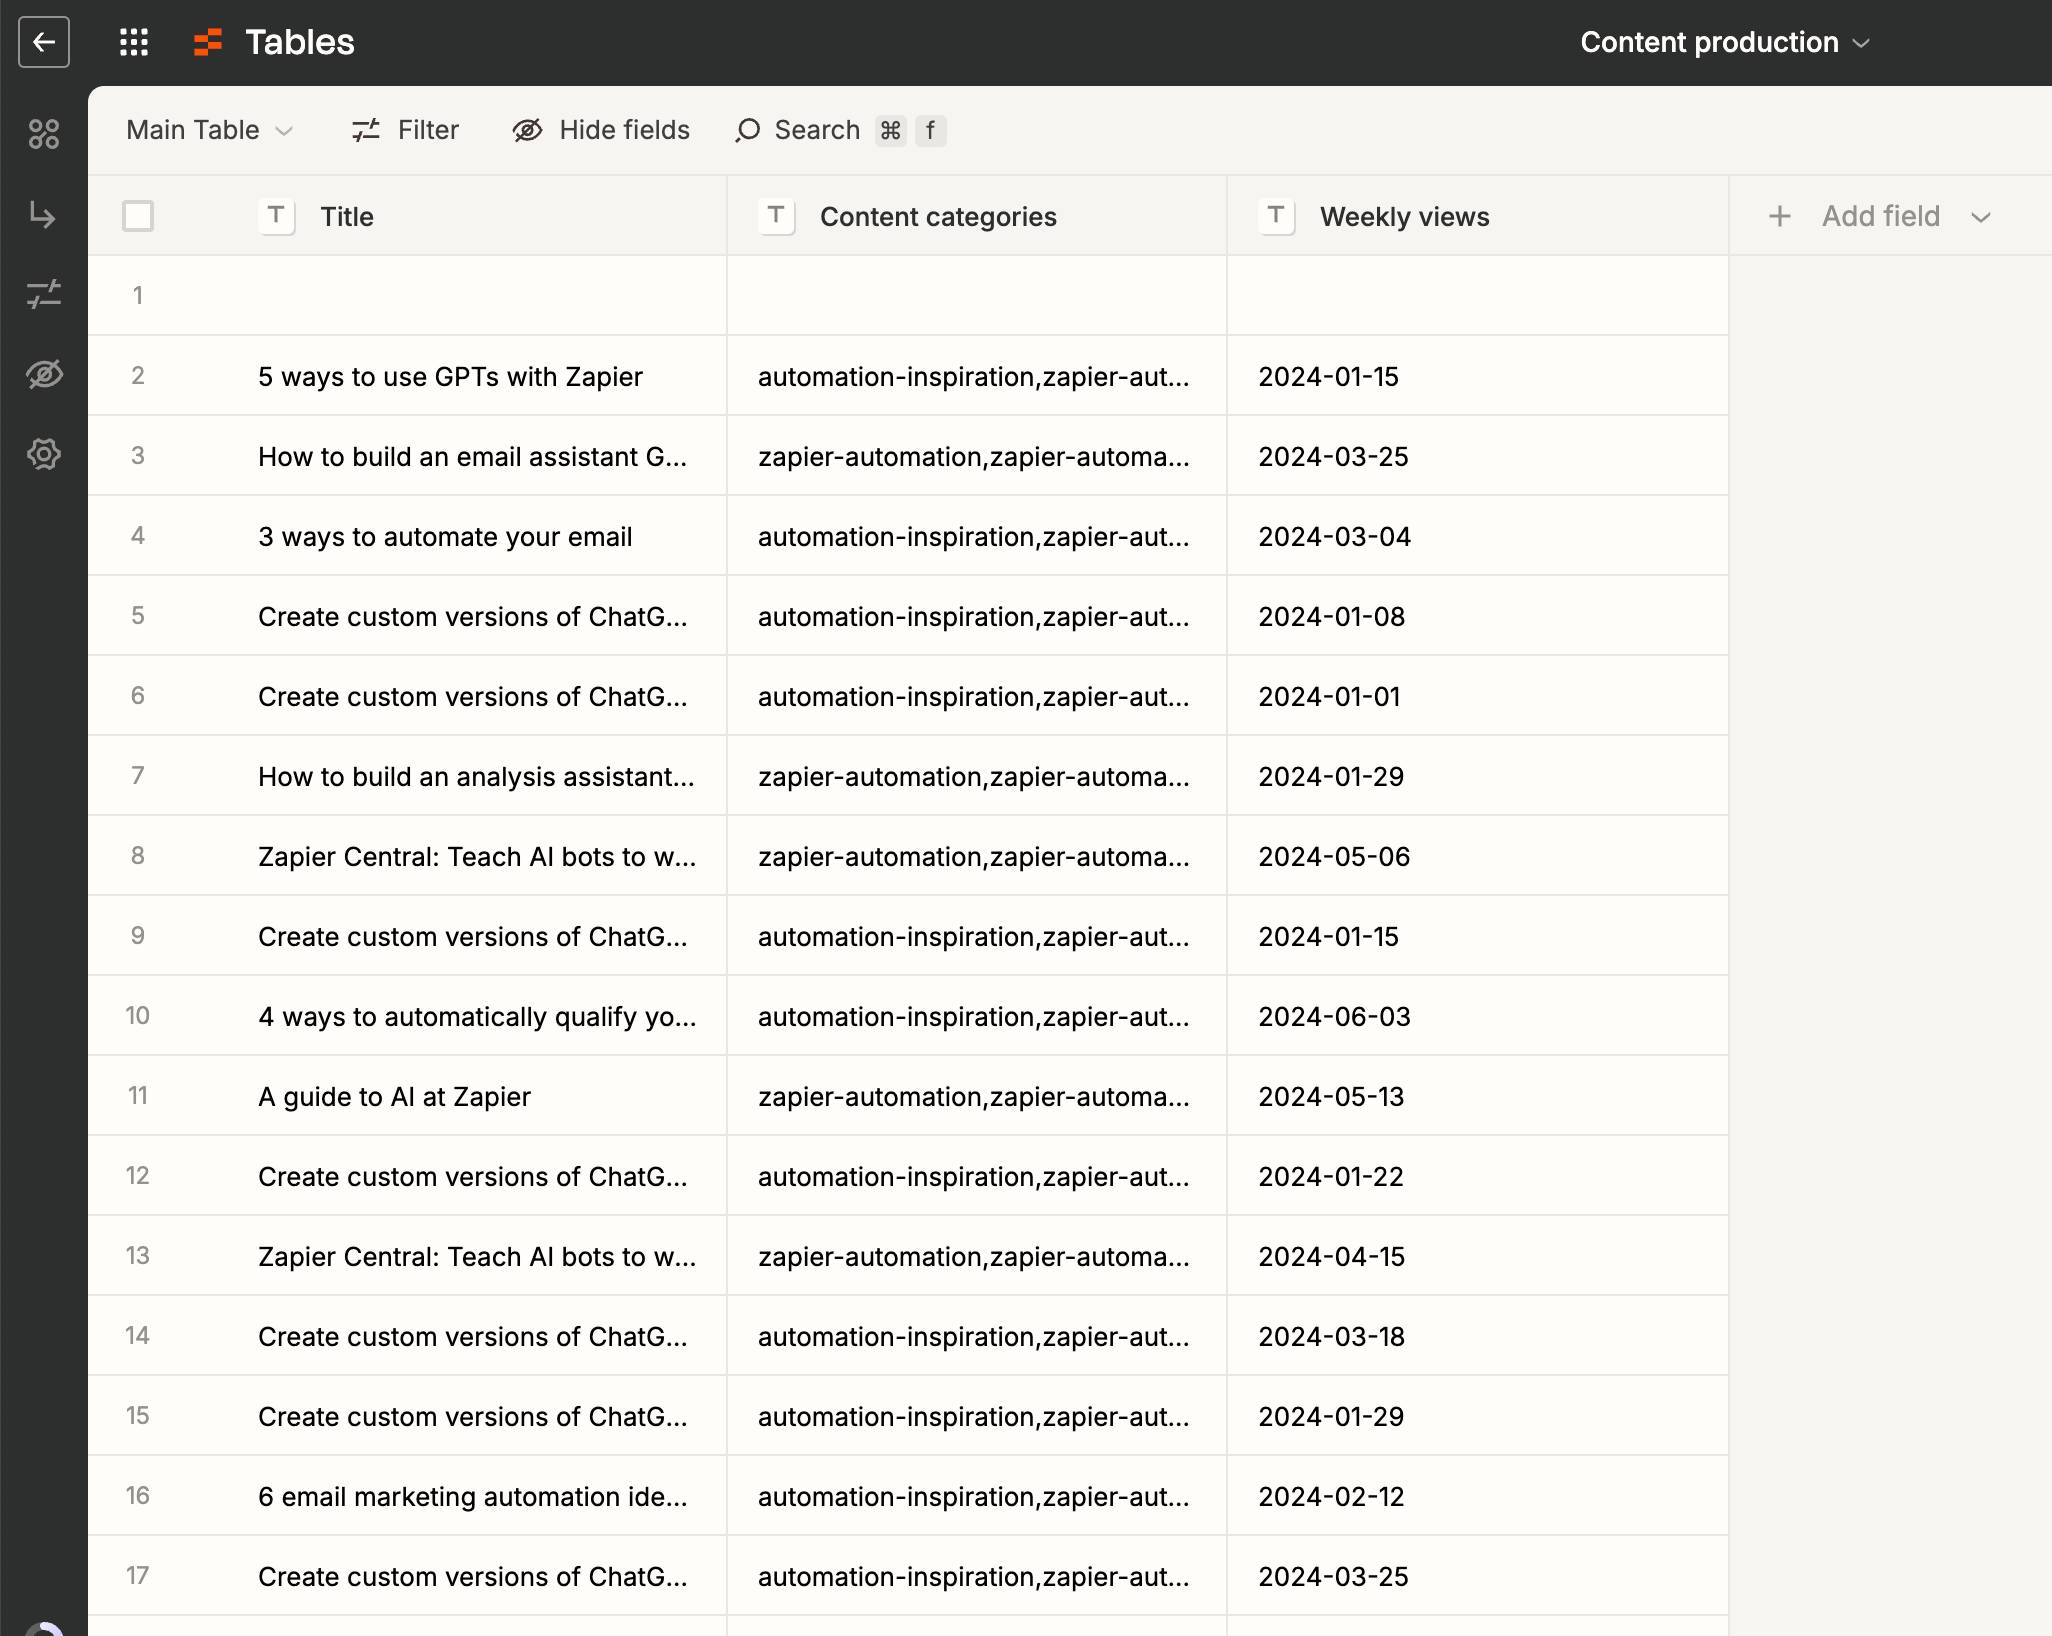Open settings gear in the sidebar
Screen dimensions: 2052x1636
tap(44, 454)
